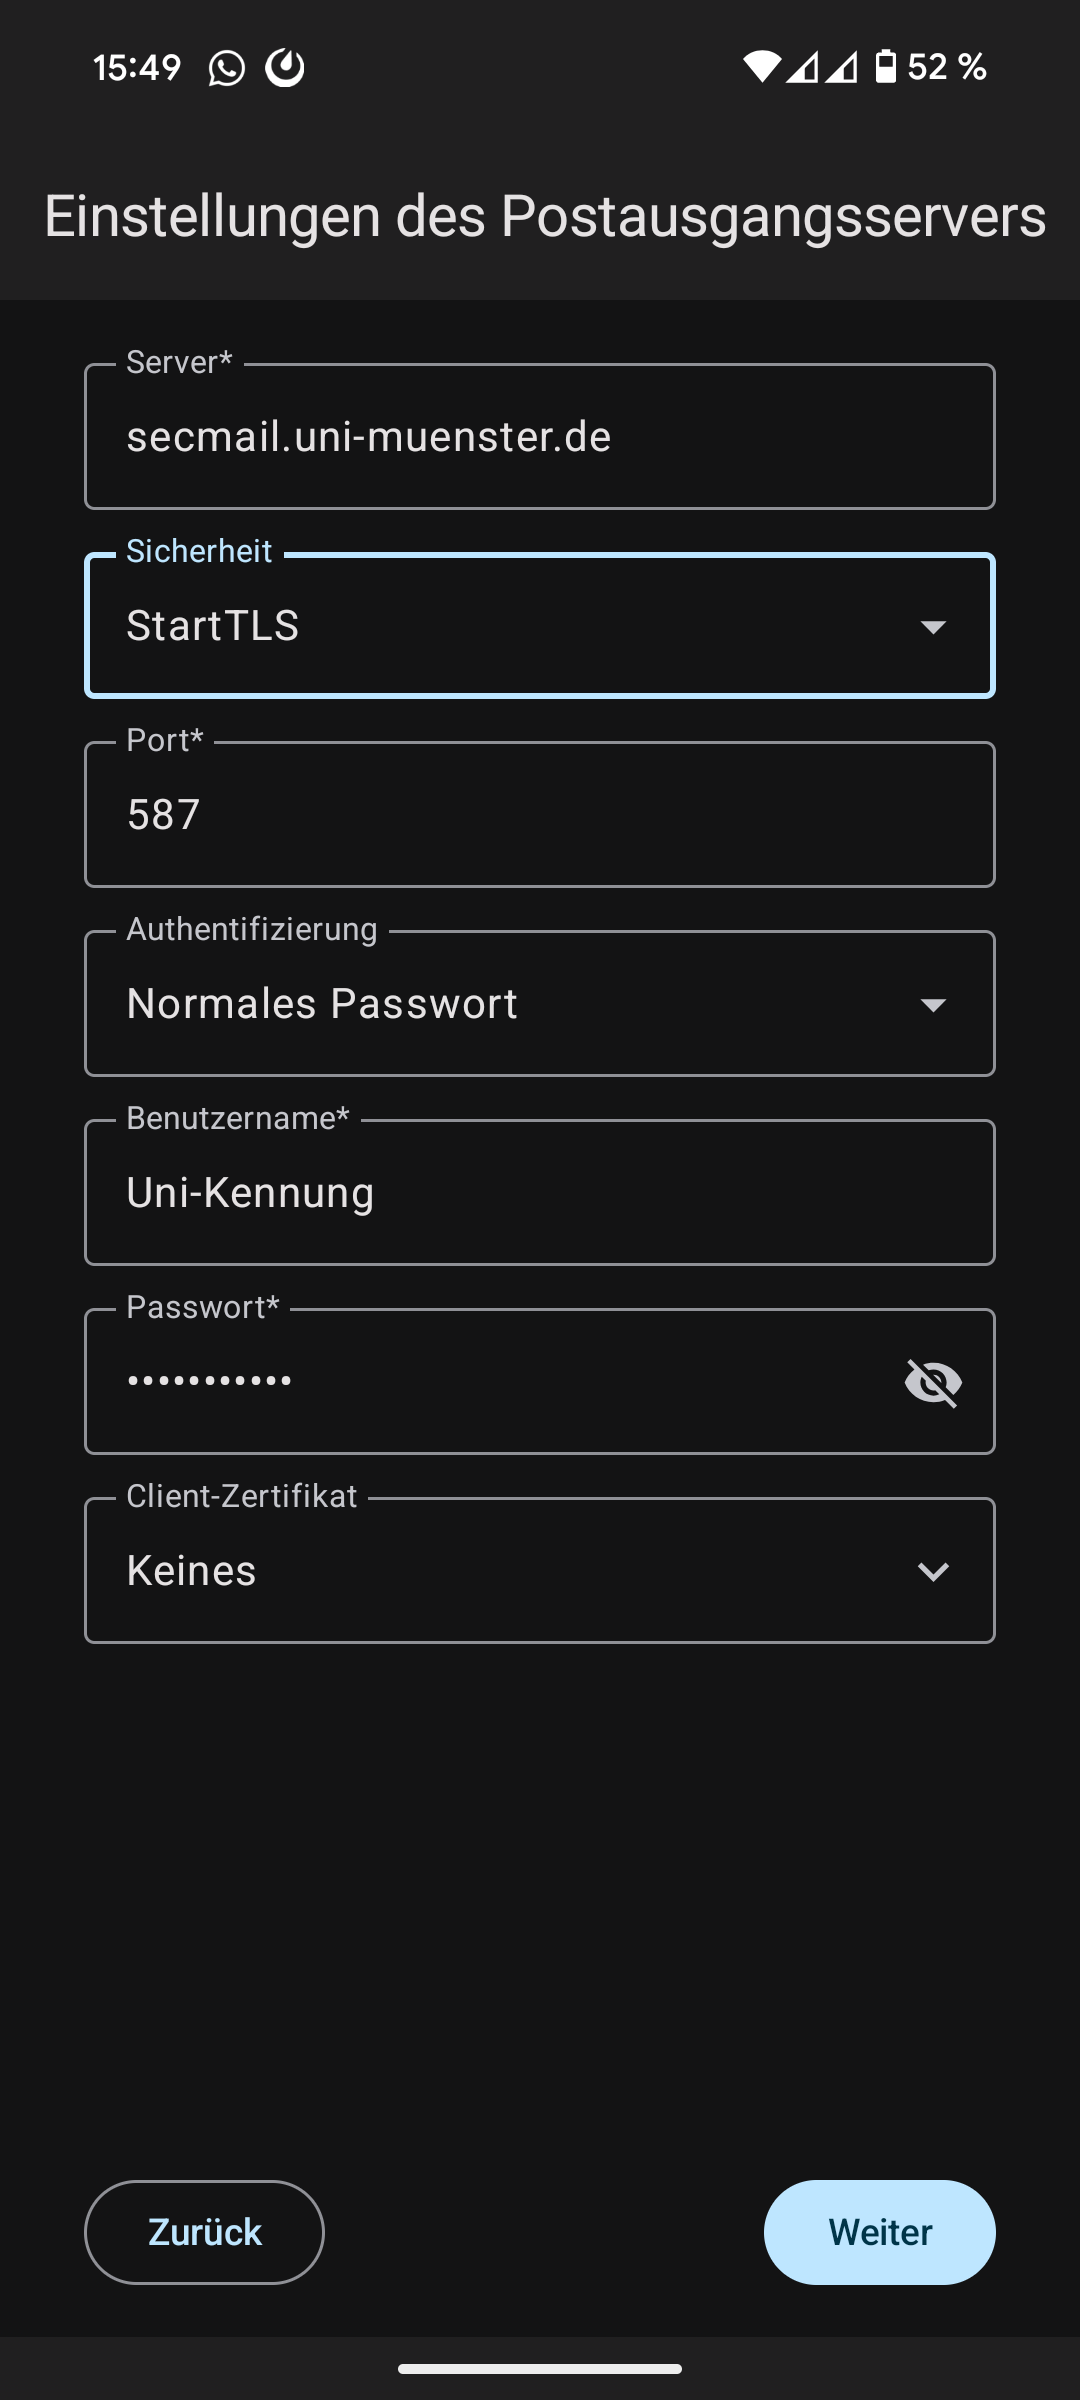Screen dimensions: 1080x2400
Task: Tap the mobile signal strength icon
Action: coord(822,67)
